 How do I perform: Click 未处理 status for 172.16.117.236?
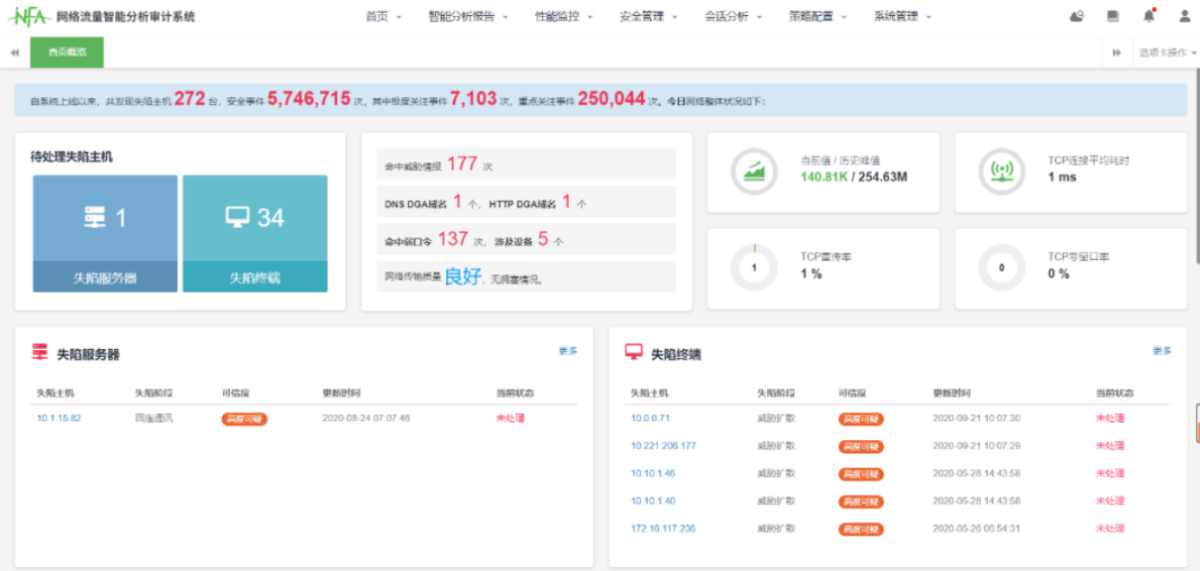[x=1110, y=528]
